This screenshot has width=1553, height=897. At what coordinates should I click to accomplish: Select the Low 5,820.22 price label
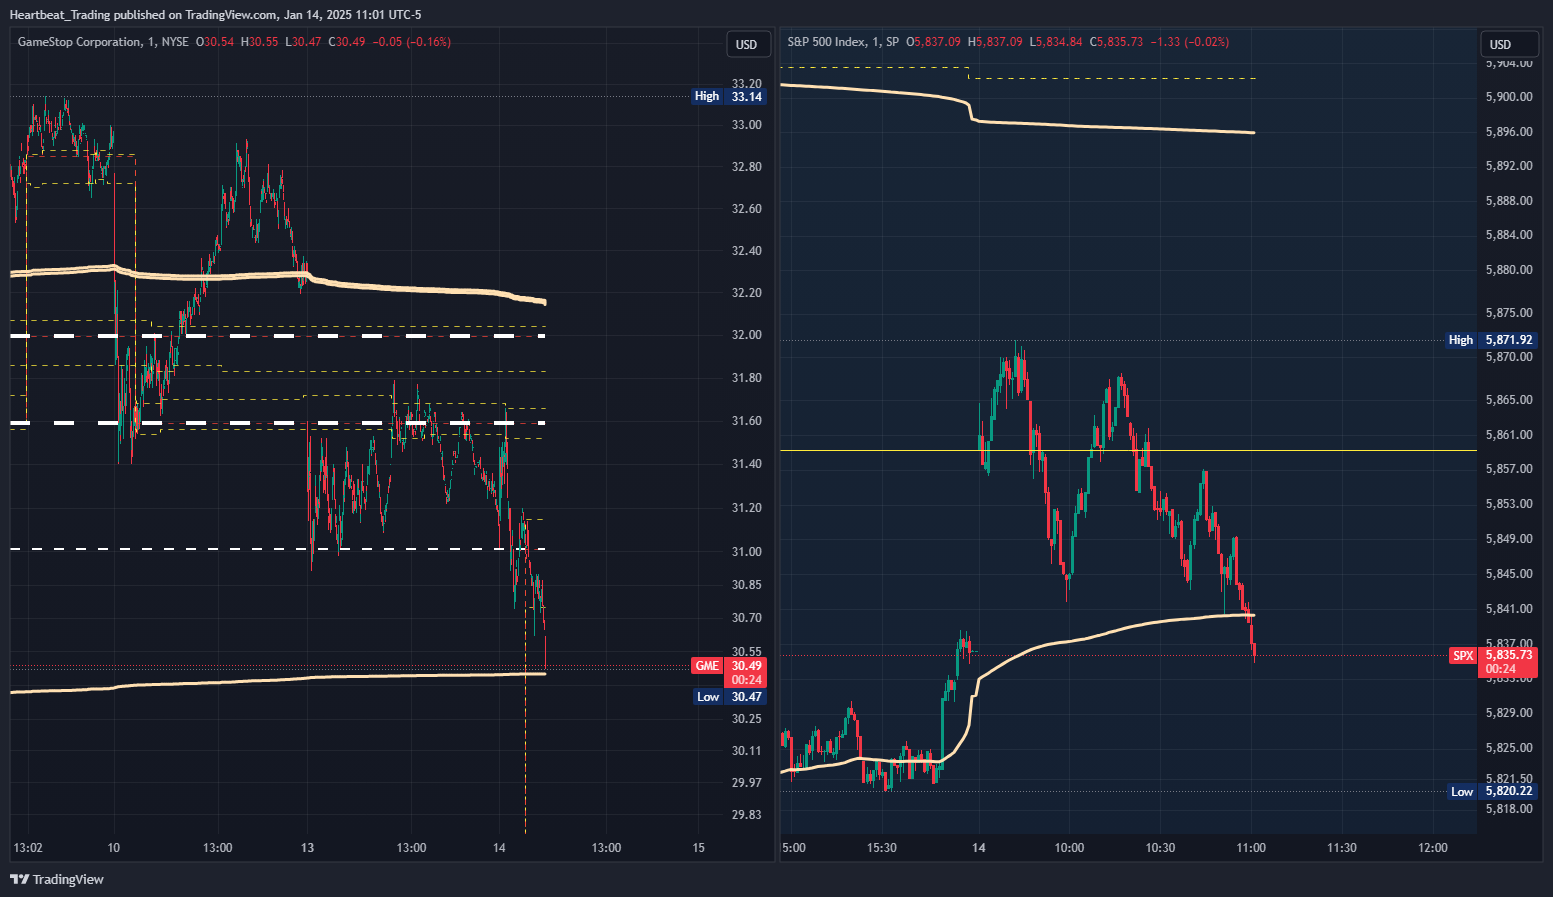click(1491, 791)
